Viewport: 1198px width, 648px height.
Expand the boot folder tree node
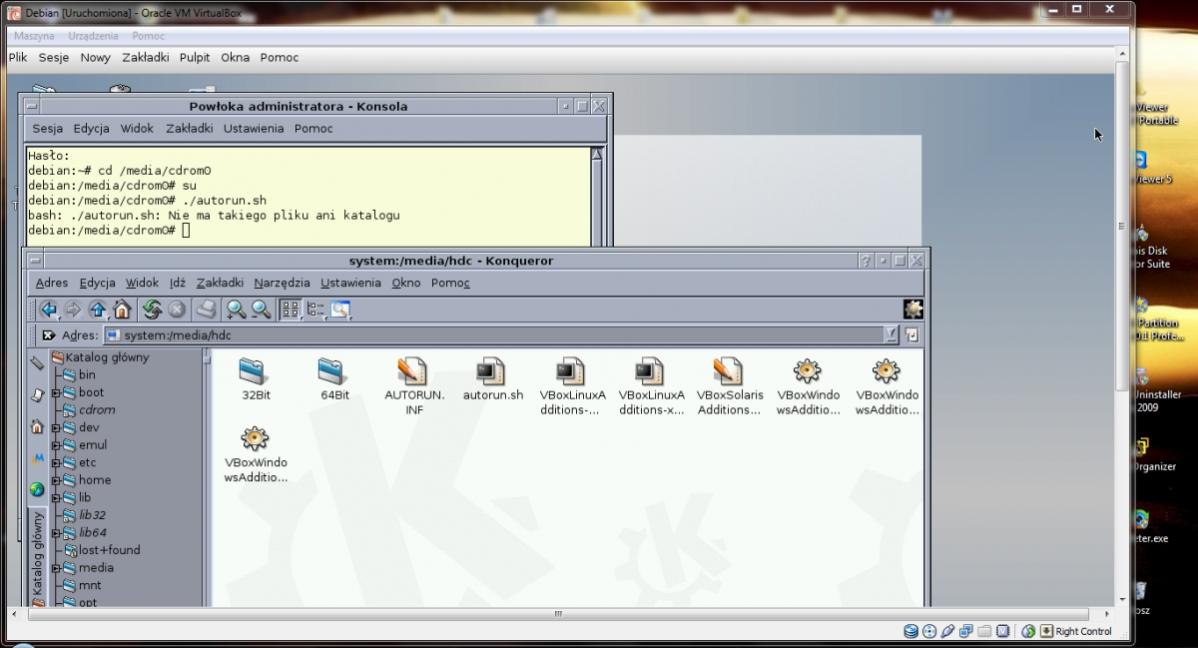coord(57,393)
